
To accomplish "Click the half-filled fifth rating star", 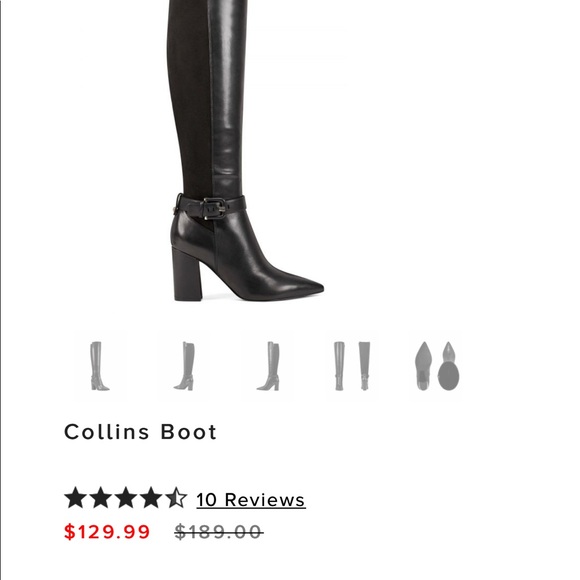I will (176, 498).
